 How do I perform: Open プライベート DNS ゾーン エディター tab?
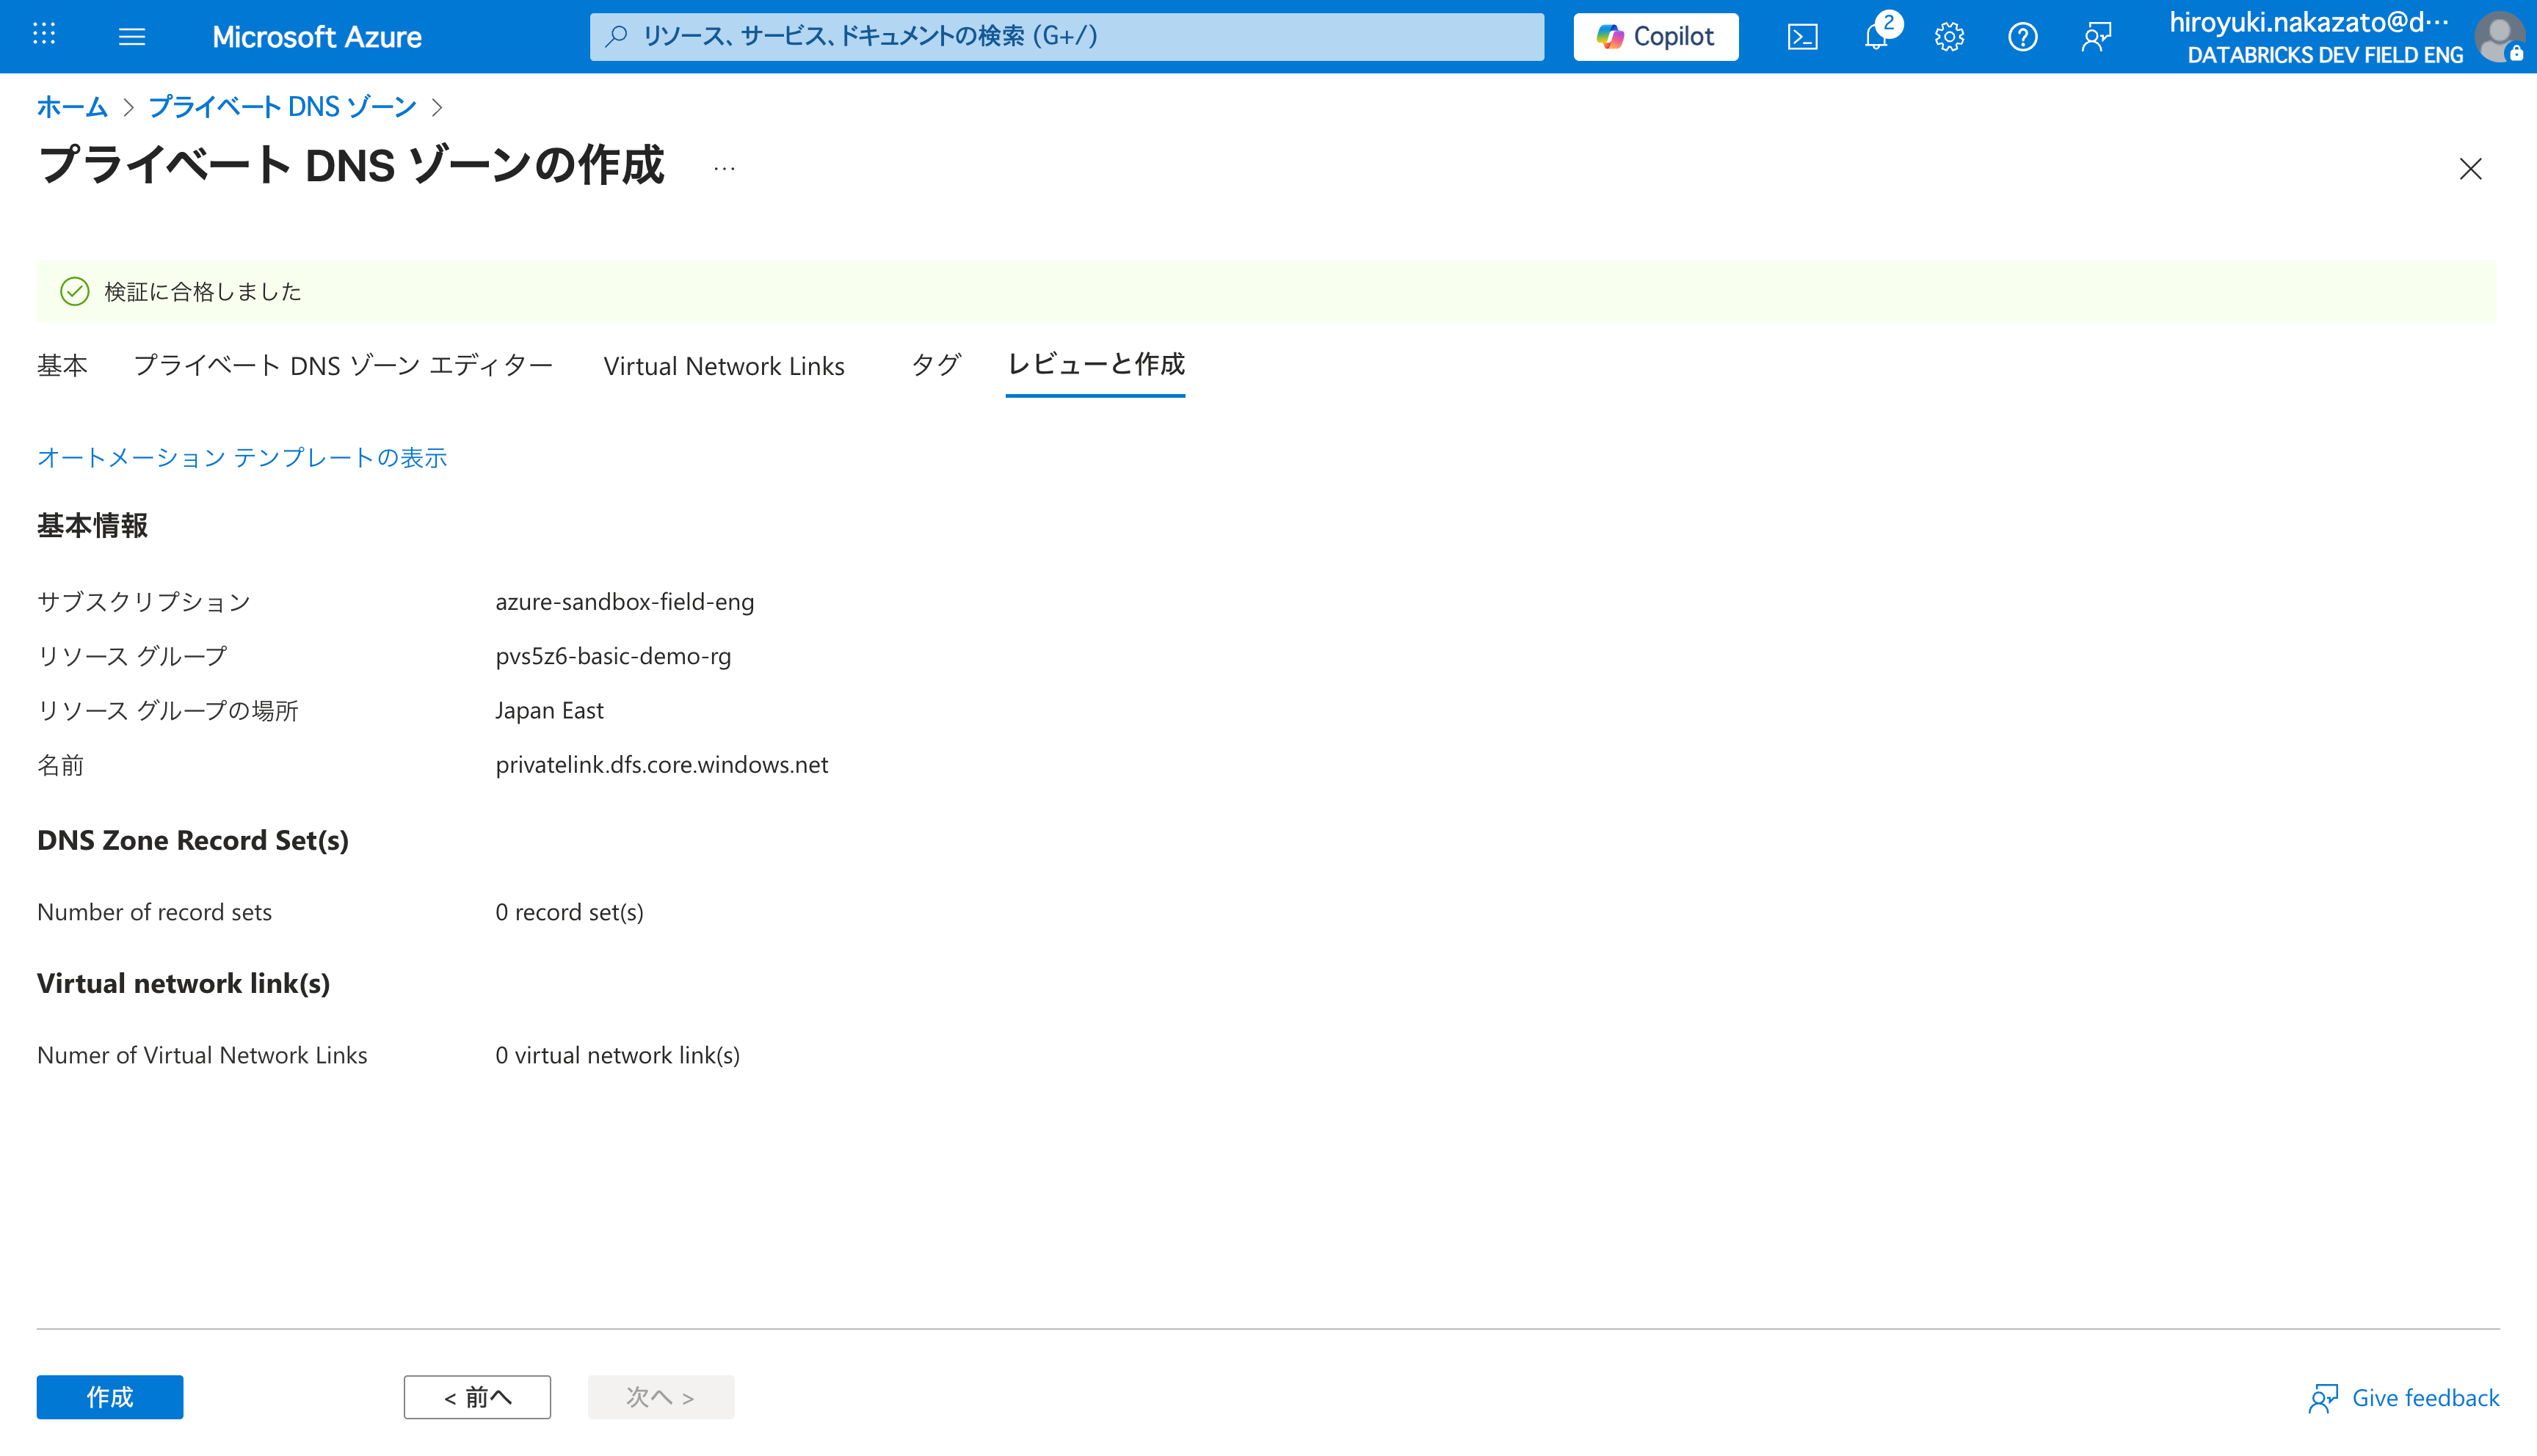pyautogui.click(x=343, y=365)
